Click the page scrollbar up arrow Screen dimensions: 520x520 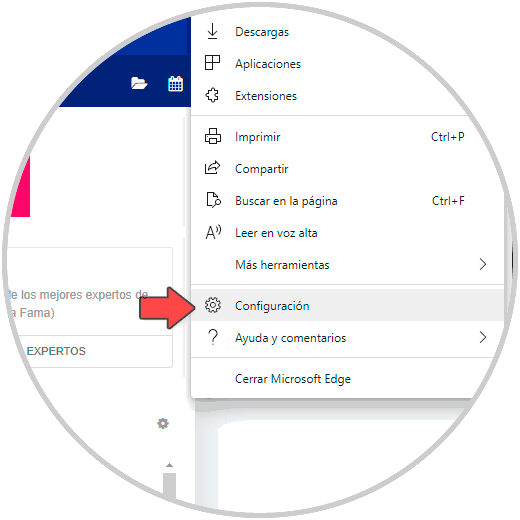tap(169, 465)
